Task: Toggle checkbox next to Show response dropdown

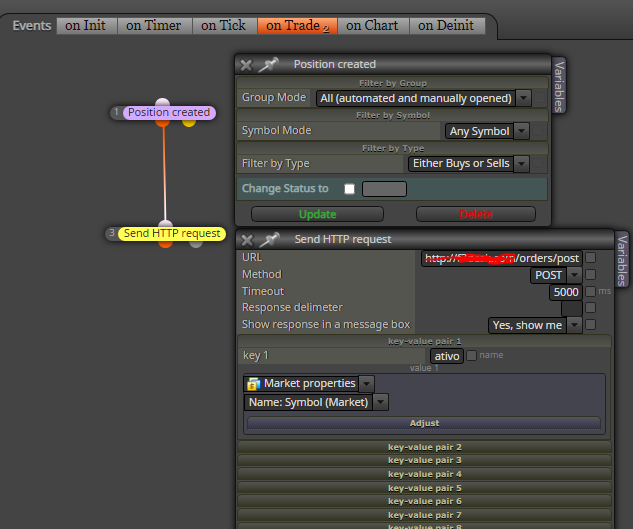Action: pyautogui.click(x=590, y=324)
